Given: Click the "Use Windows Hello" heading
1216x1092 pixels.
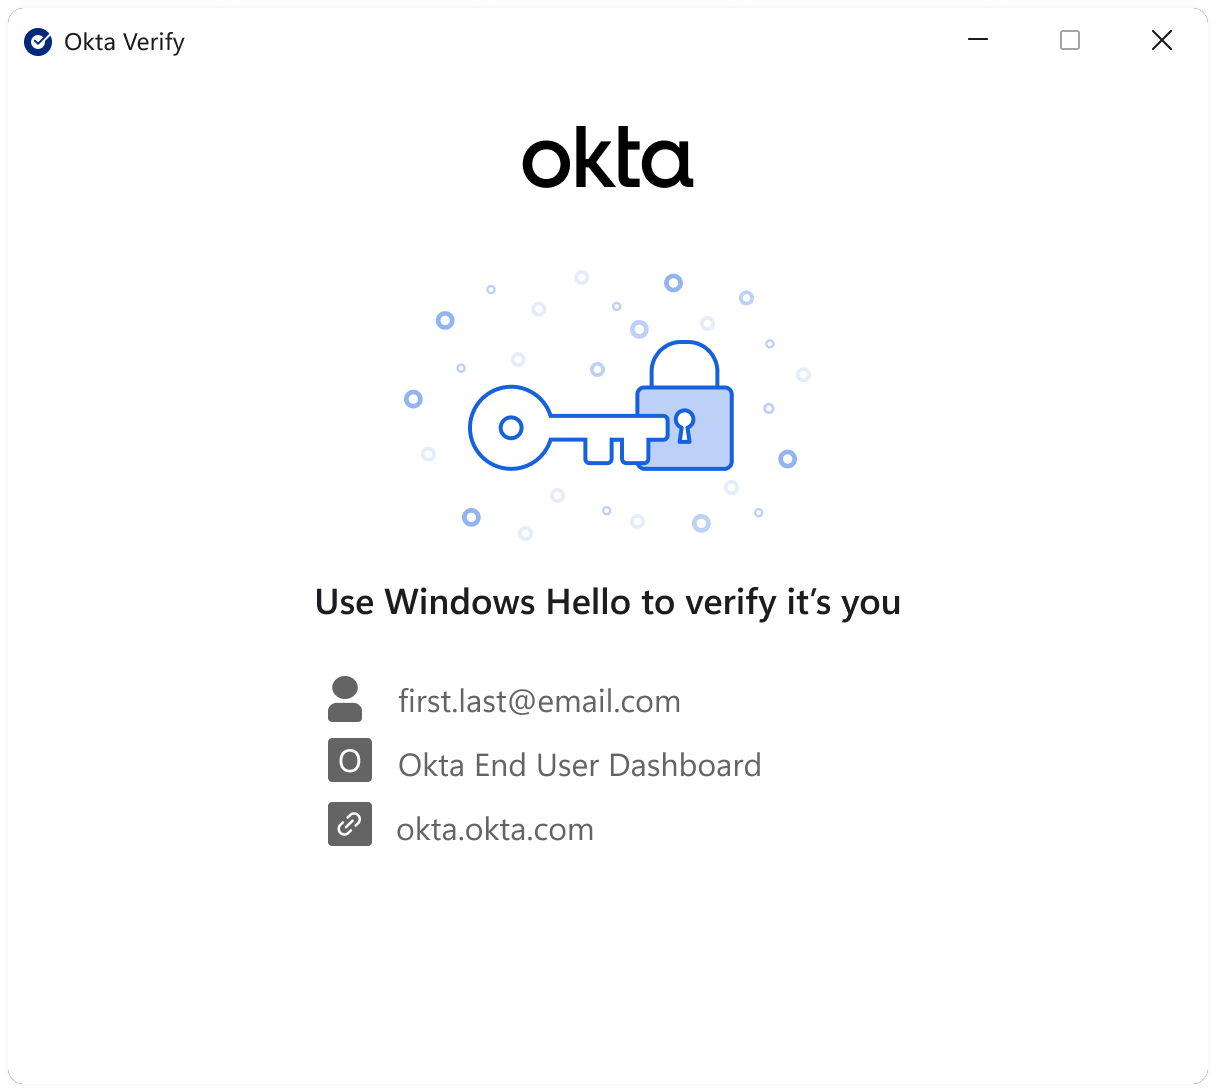Looking at the screenshot, I should pos(607,602).
